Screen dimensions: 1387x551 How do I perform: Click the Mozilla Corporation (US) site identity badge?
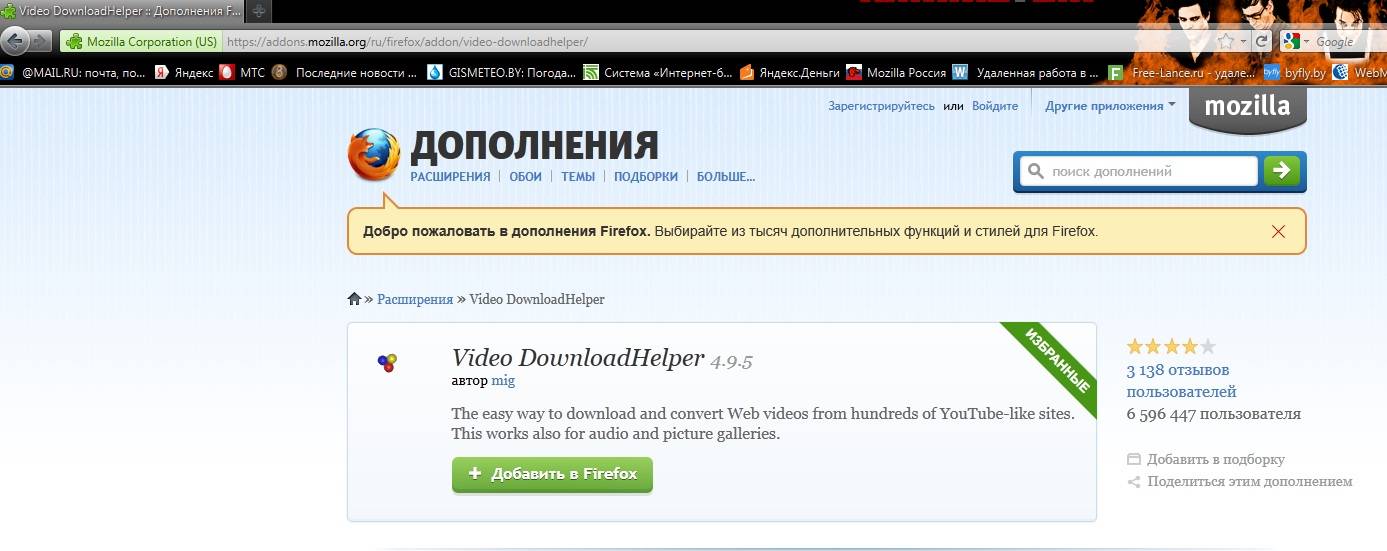[141, 42]
